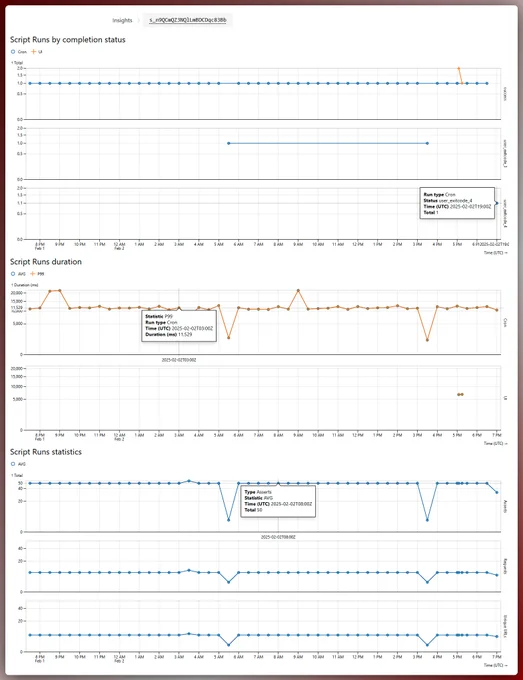Screen dimensions: 523x680
Task: Click 'Type Asserts' in statistics tooltip
Action: coord(258,492)
